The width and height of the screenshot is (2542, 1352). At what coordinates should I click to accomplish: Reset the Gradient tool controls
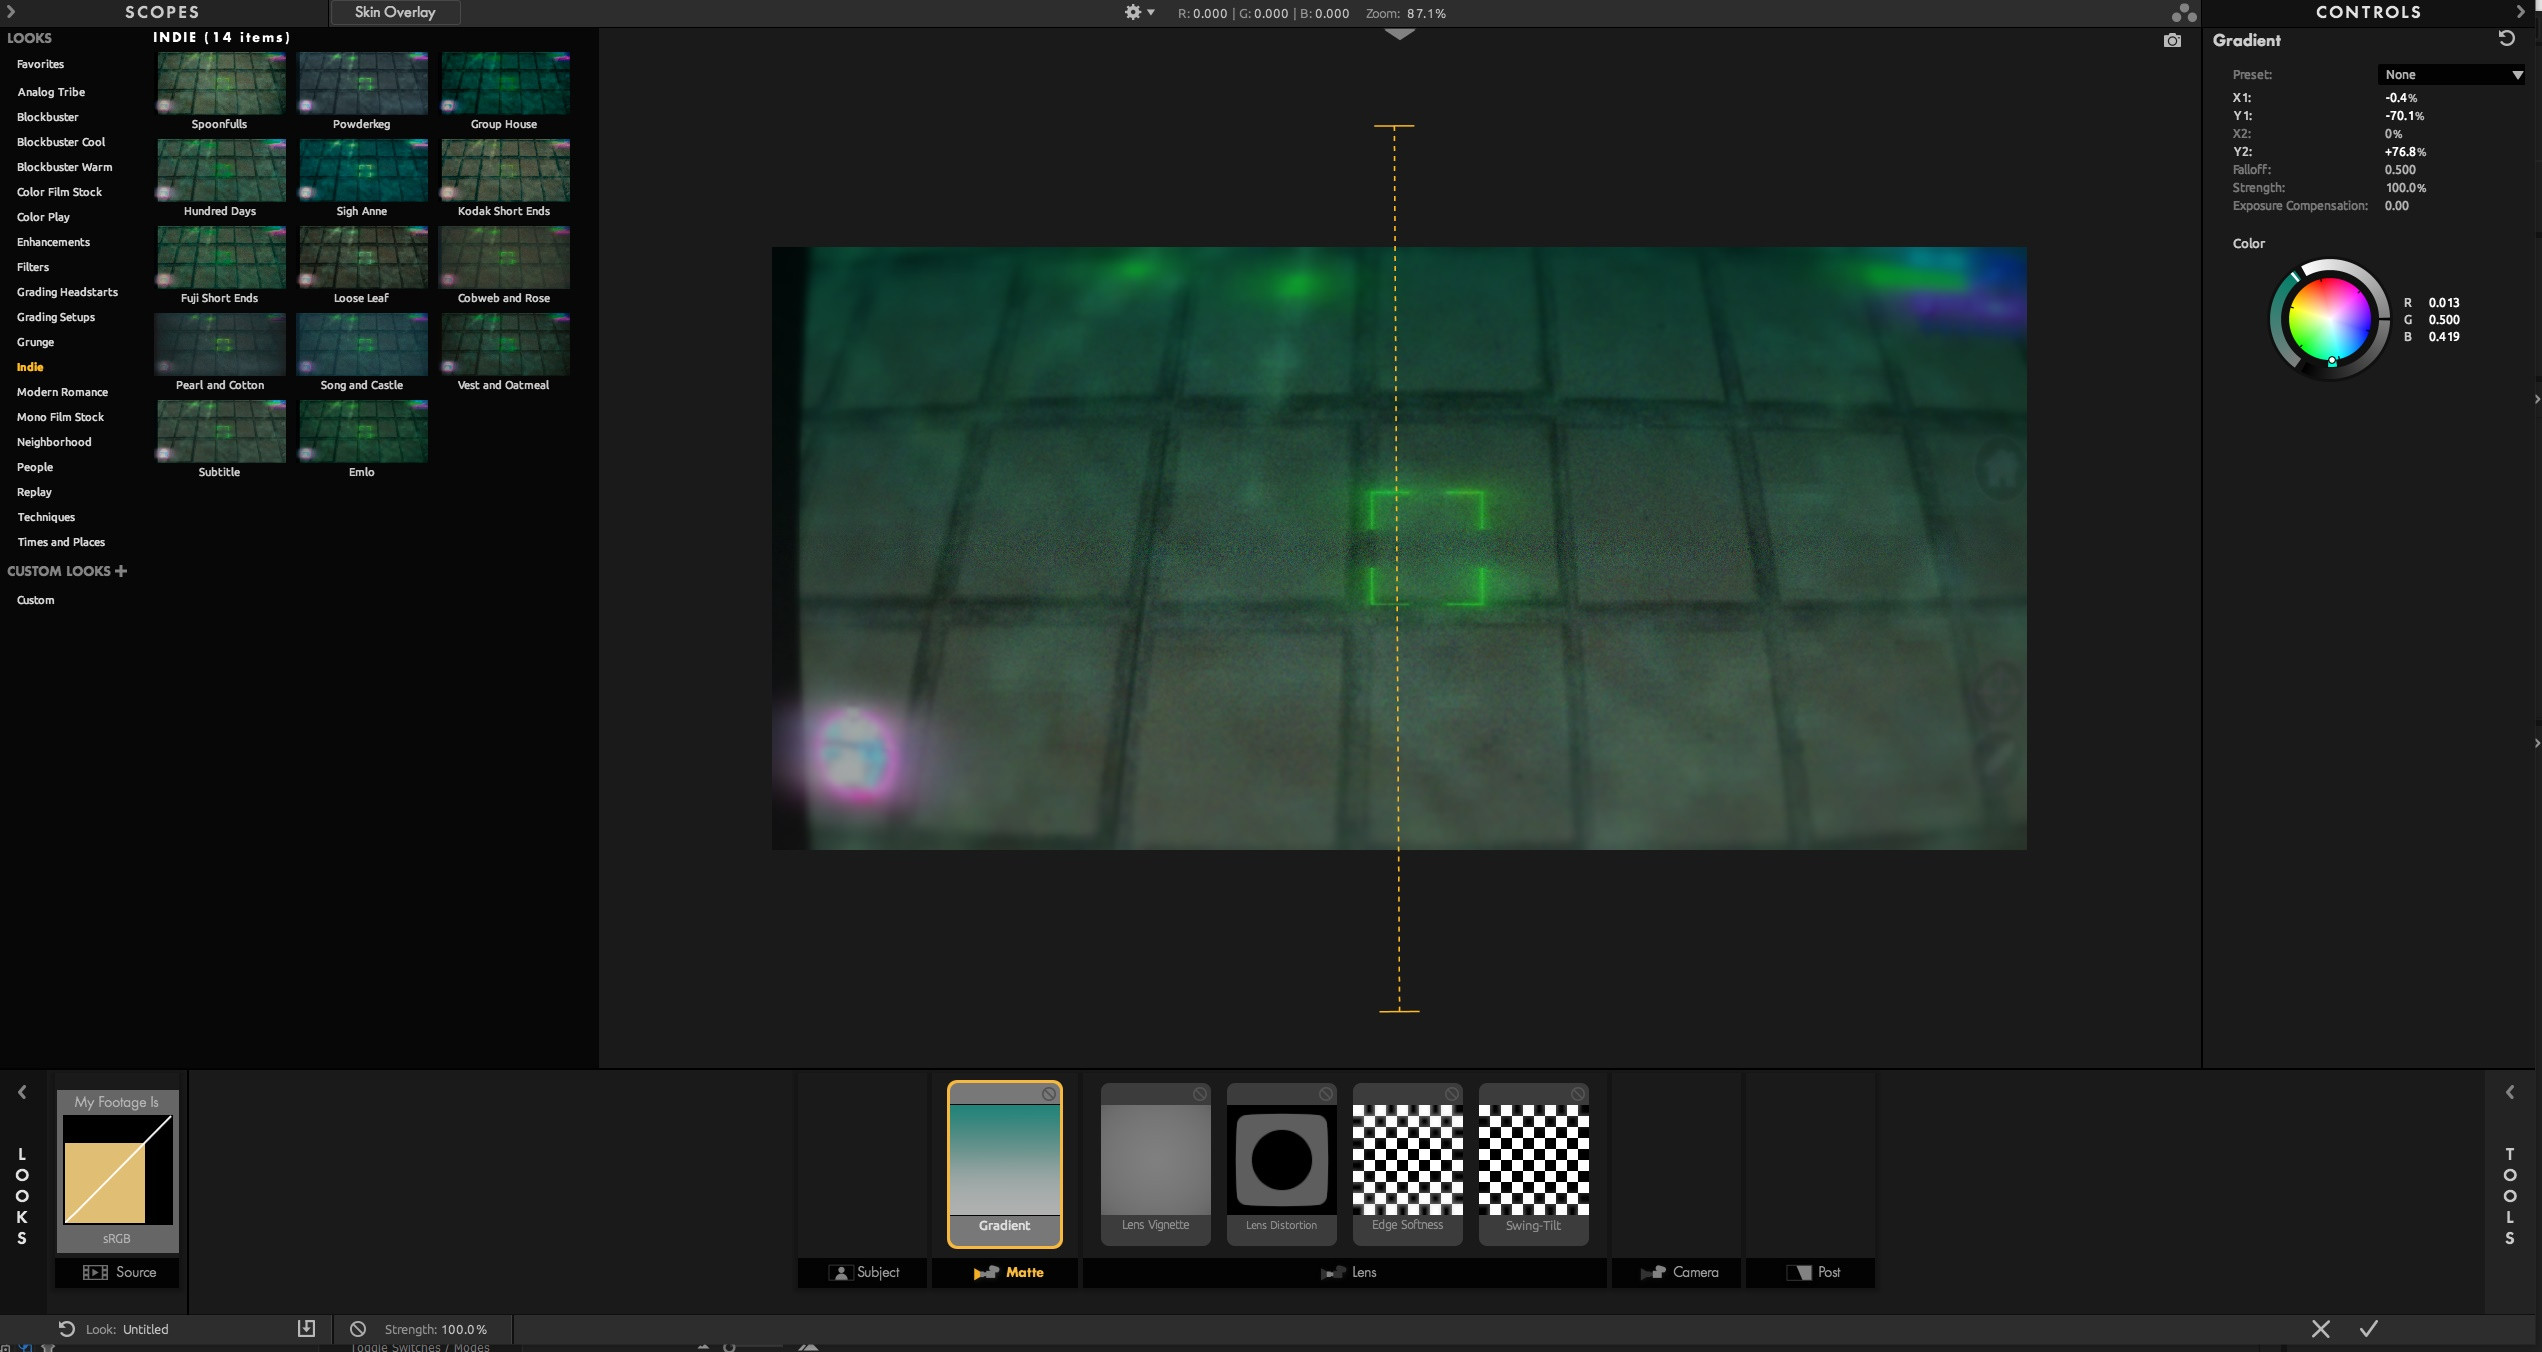tap(2506, 38)
